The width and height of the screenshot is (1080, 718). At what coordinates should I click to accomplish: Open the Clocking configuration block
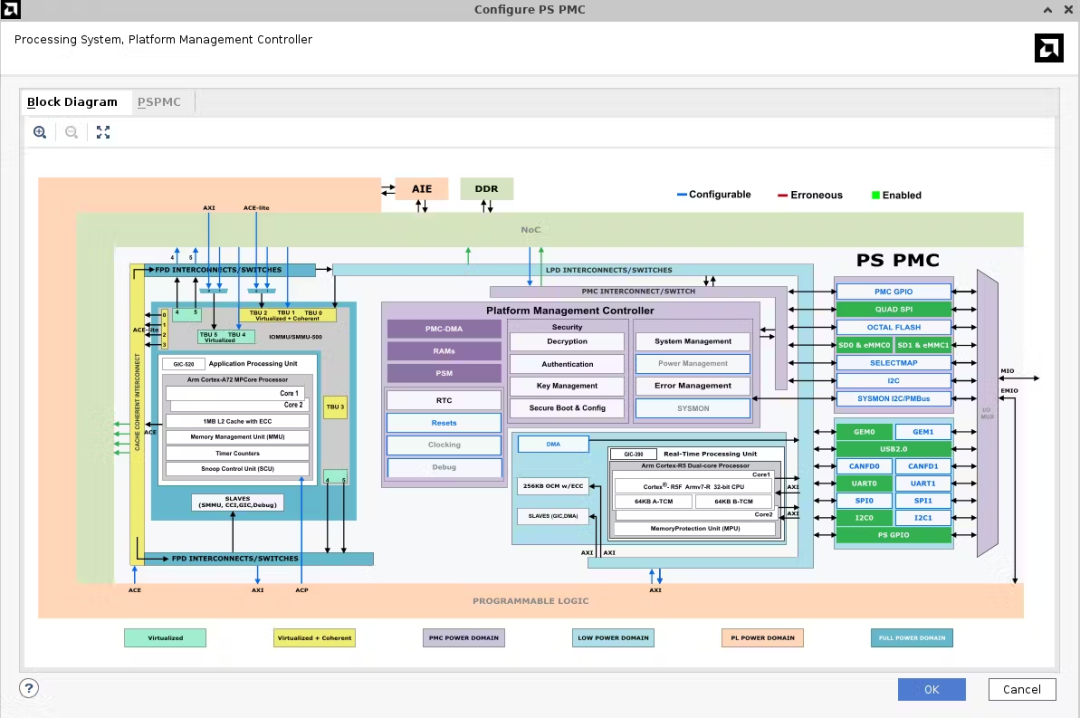444,445
